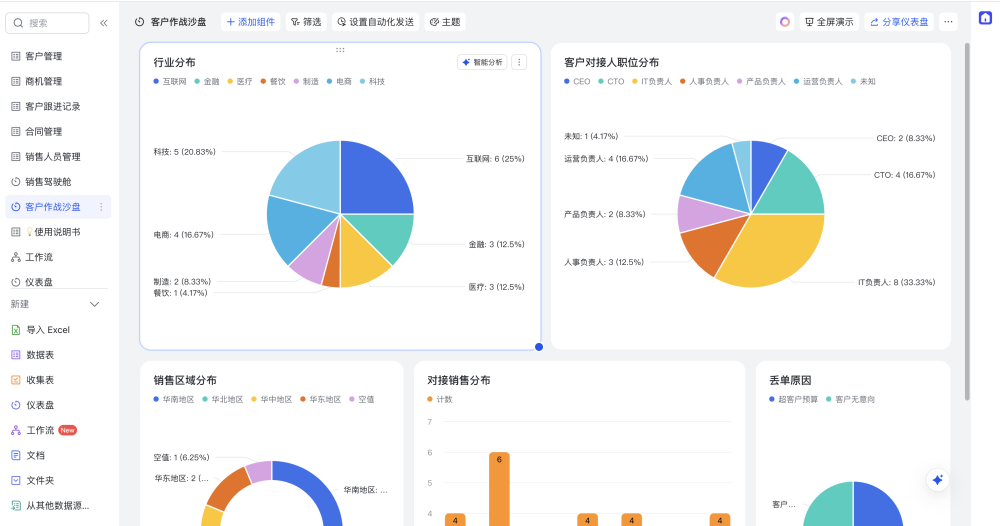Screen dimensions: 1000x526
Task: Click the blue home icon at top right
Action: click(x=985, y=18)
